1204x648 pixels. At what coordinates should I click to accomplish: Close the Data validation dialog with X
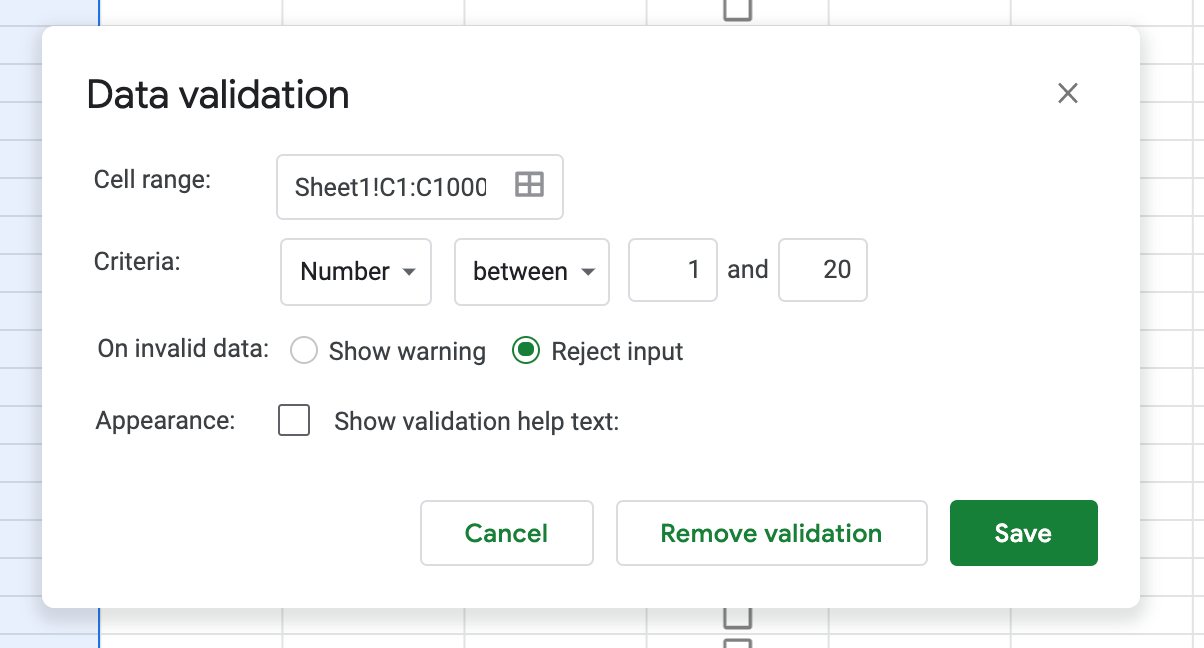[1068, 94]
